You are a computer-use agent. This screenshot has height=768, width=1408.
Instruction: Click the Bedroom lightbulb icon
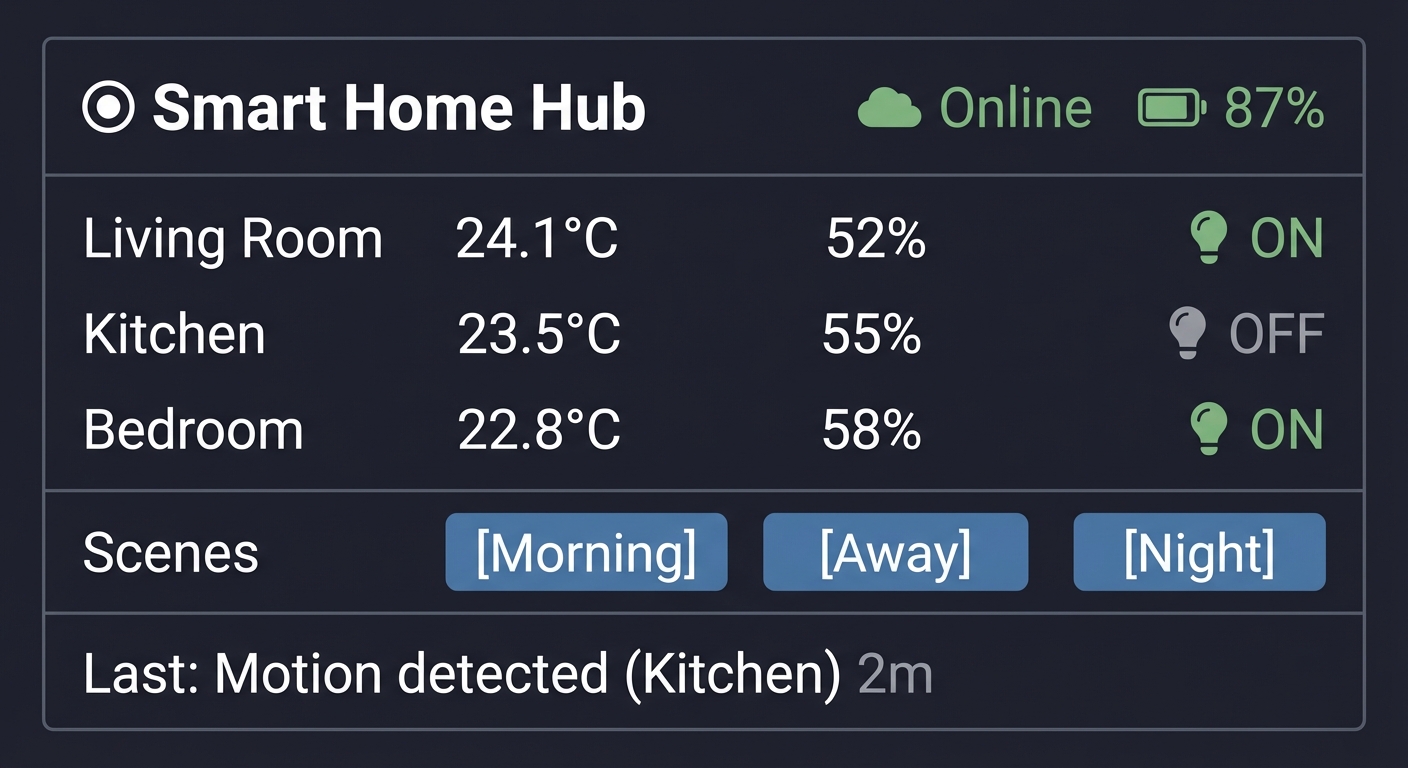(x=1209, y=428)
